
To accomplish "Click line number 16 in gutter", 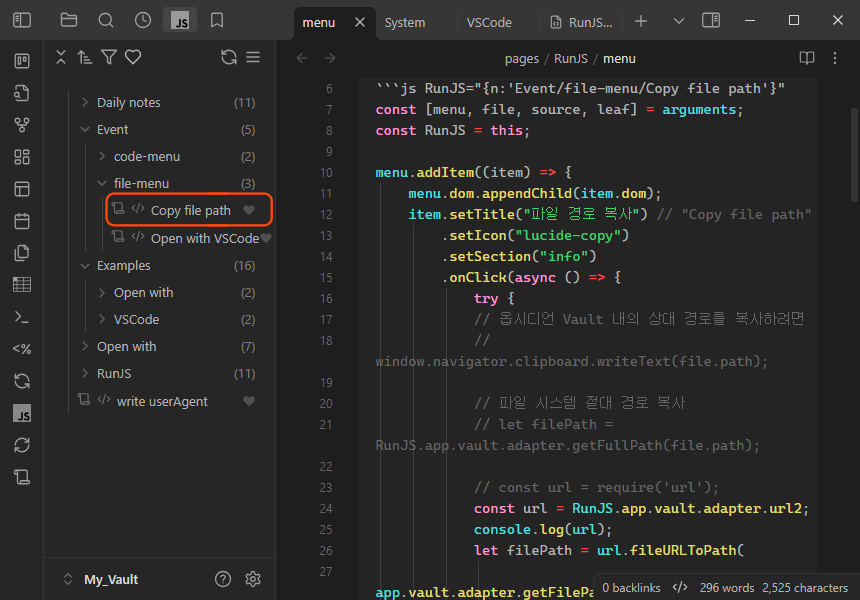I will point(326,298).
